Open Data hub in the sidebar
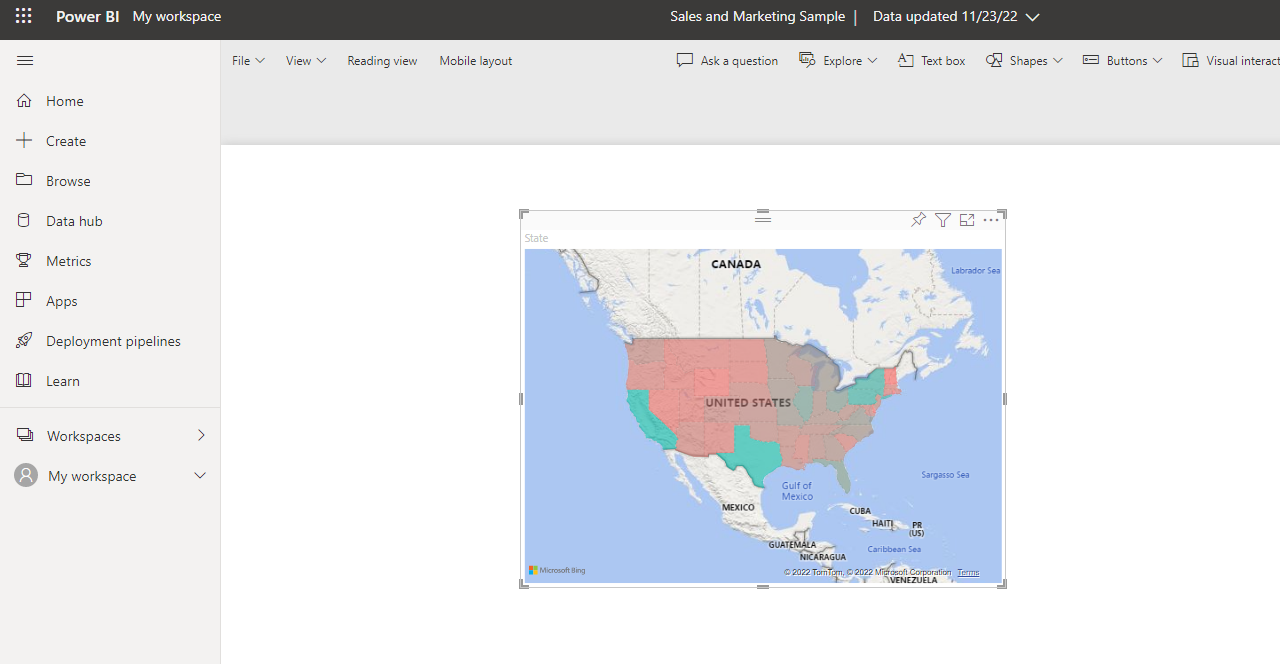Viewport: 1280px width, 664px height. pyautogui.click(x=110, y=221)
